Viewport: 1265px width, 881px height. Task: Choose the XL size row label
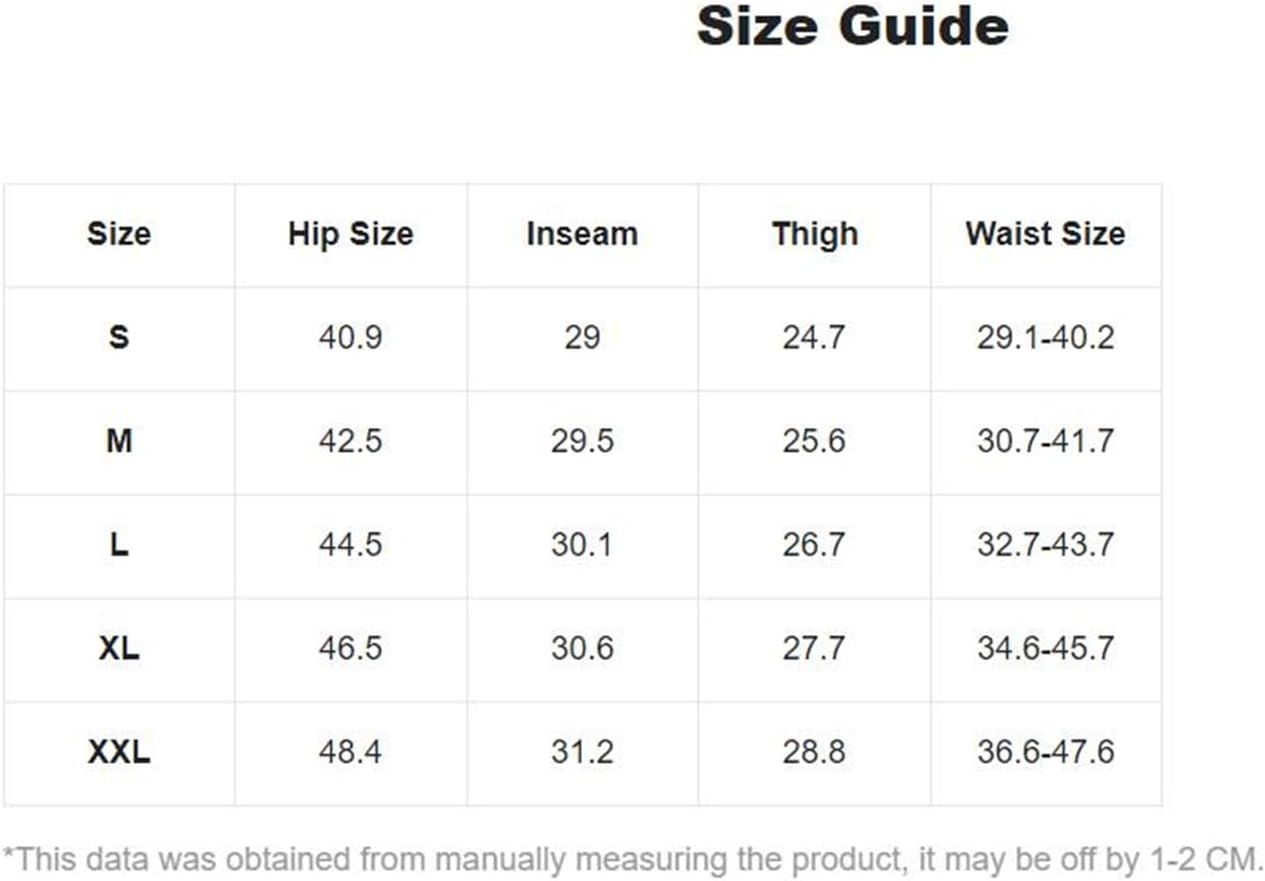tap(119, 648)
